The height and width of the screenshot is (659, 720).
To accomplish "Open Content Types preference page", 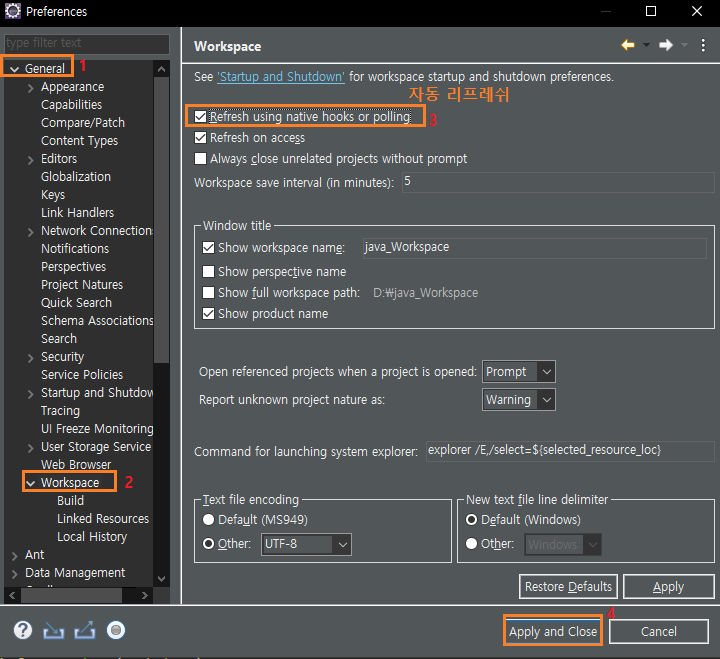I will pos(79,141).
